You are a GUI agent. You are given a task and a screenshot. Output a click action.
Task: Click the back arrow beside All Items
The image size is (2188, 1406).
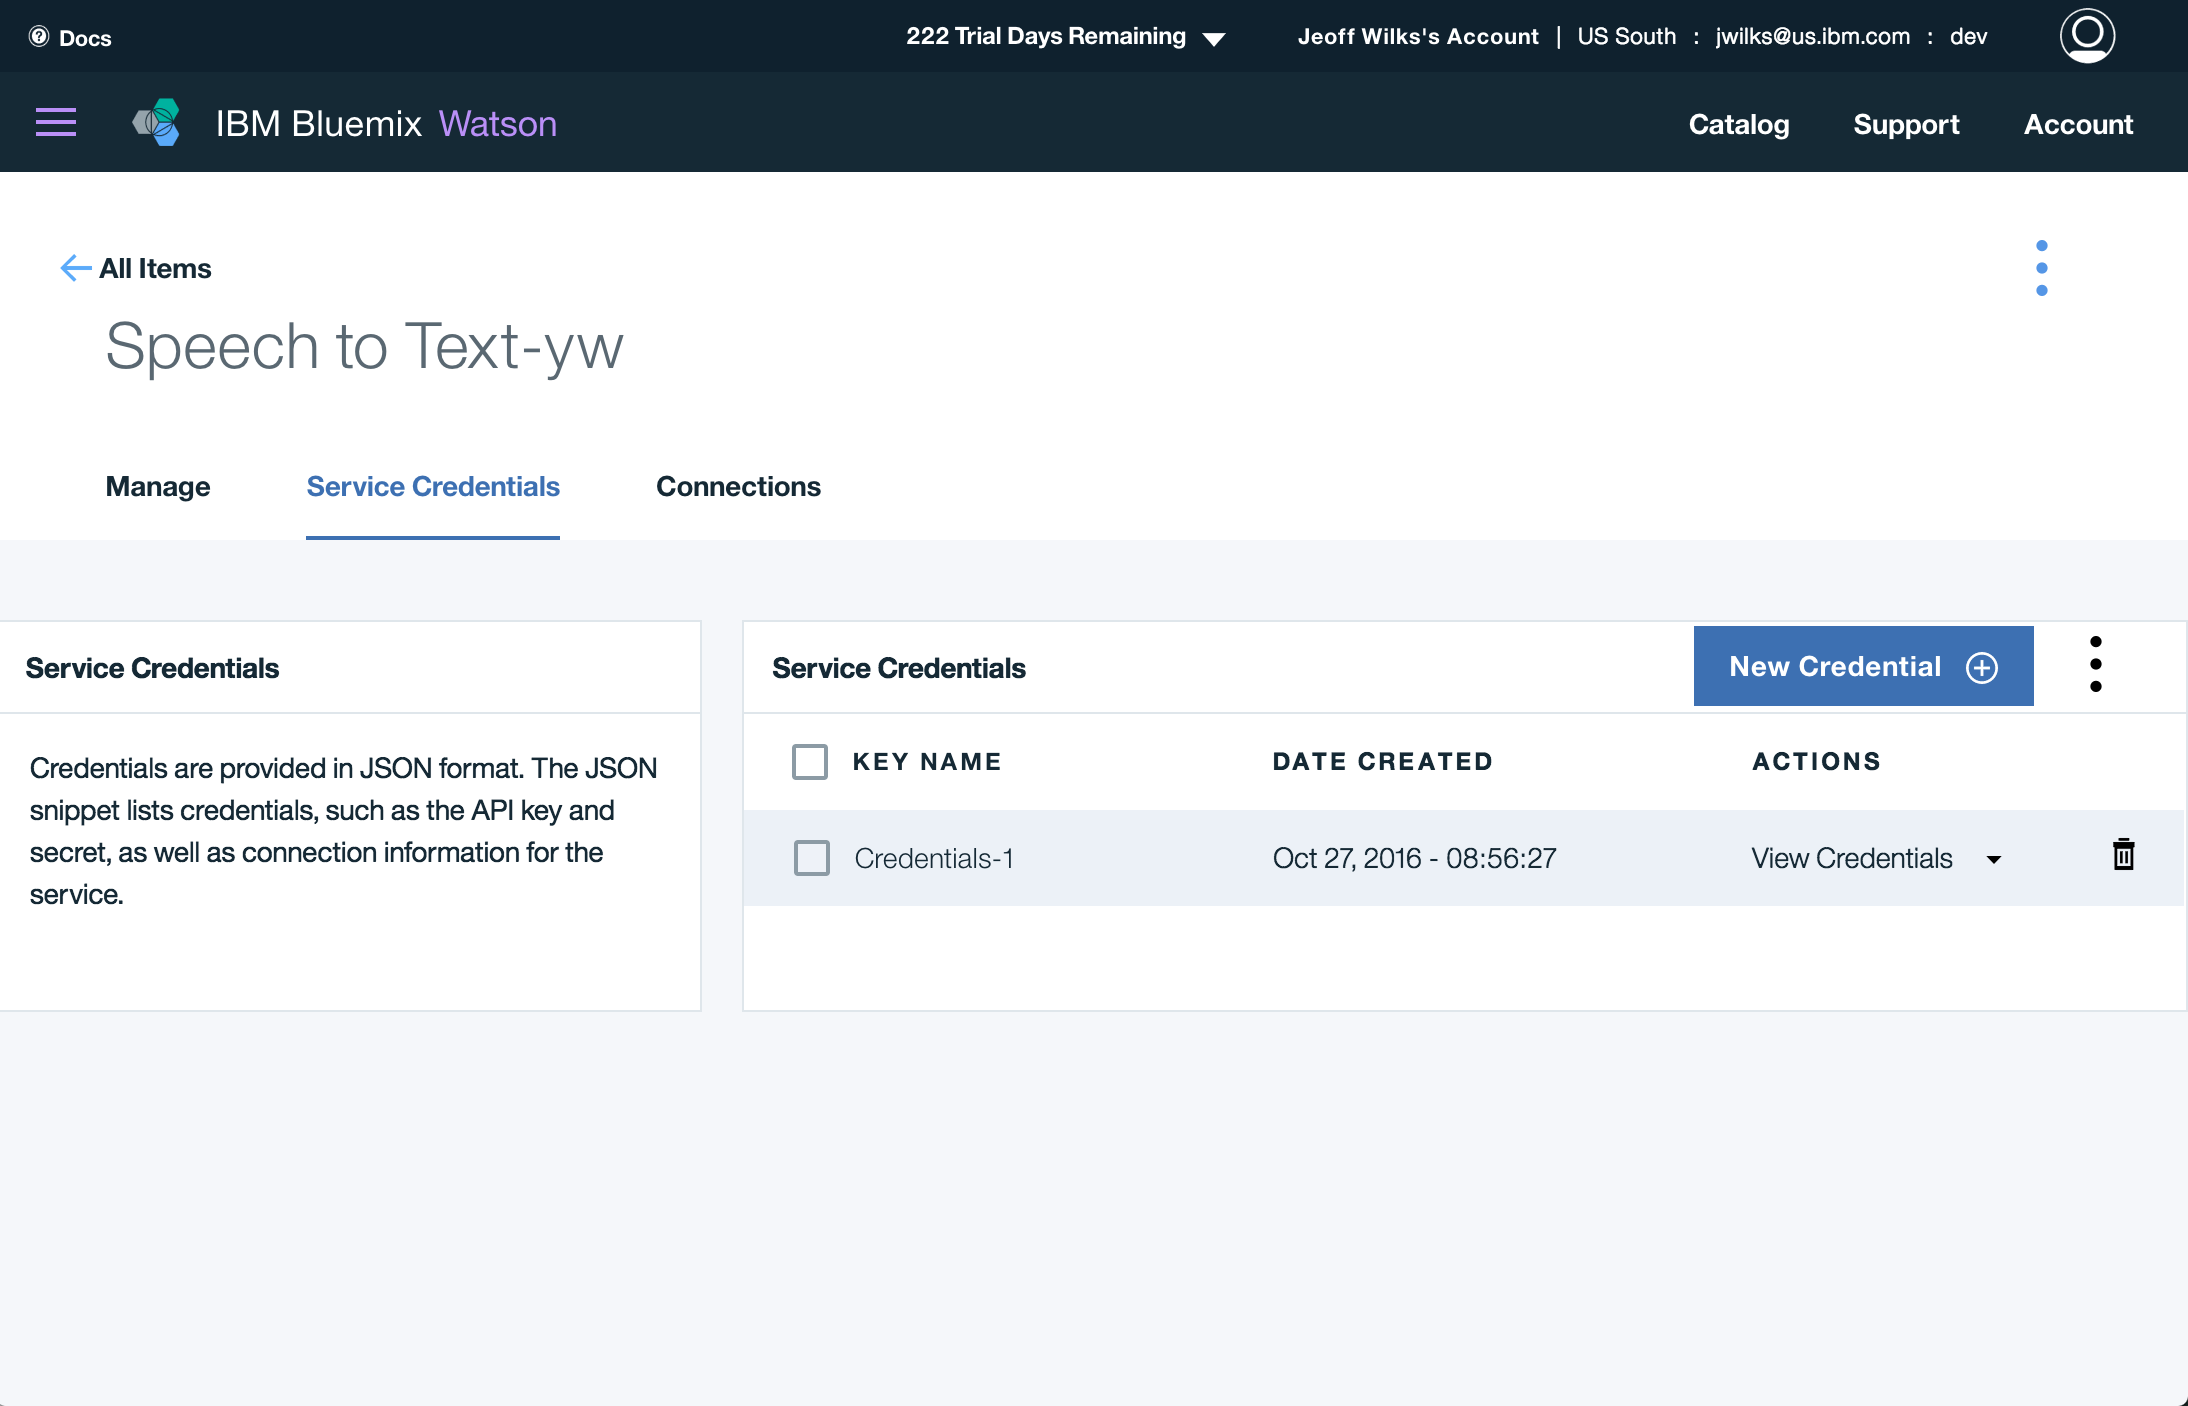(x=76, y=268)
